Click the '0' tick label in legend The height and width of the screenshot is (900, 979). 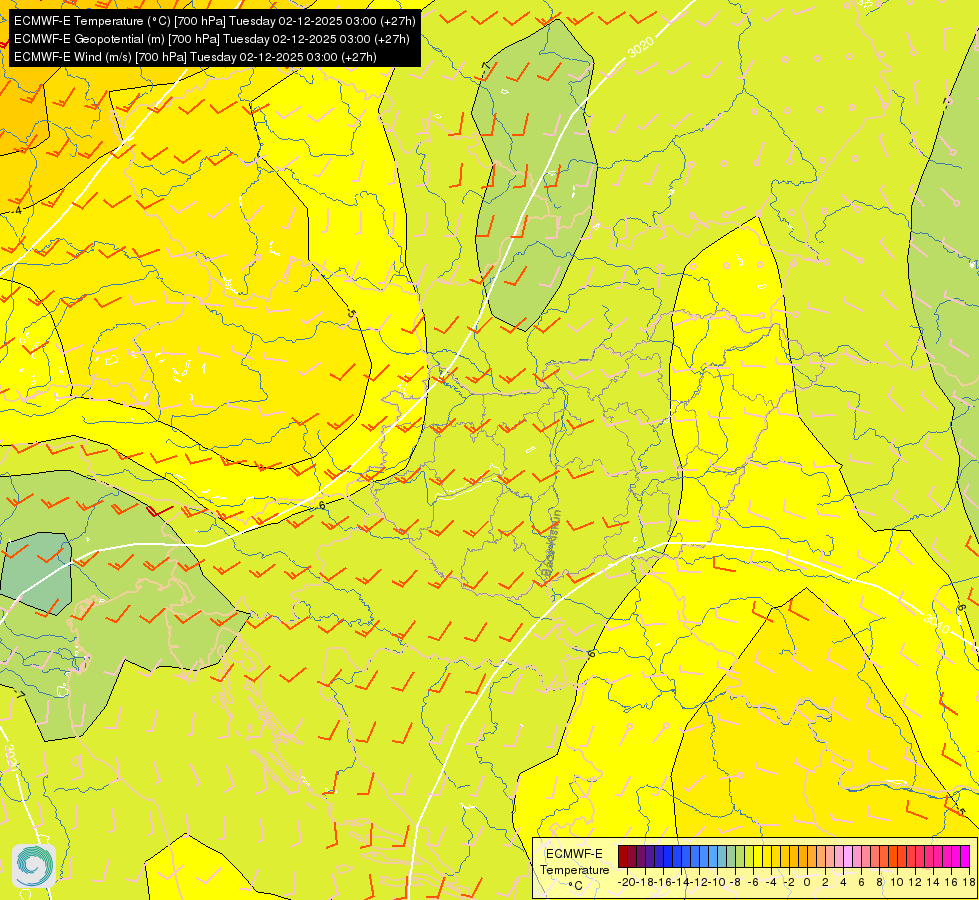point(807,883)
